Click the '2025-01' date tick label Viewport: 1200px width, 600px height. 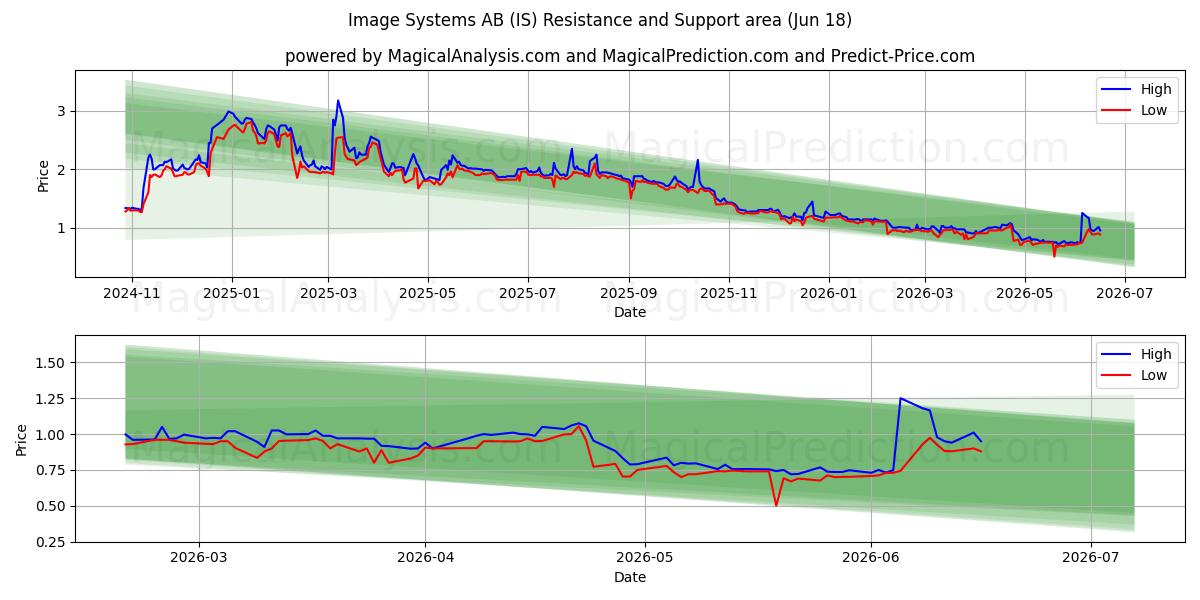coord(232,294)
